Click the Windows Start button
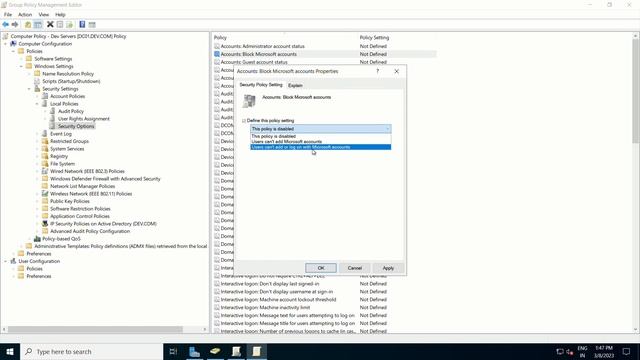The height and width of the screenshot is (360, 640). [x=10, y=351]
